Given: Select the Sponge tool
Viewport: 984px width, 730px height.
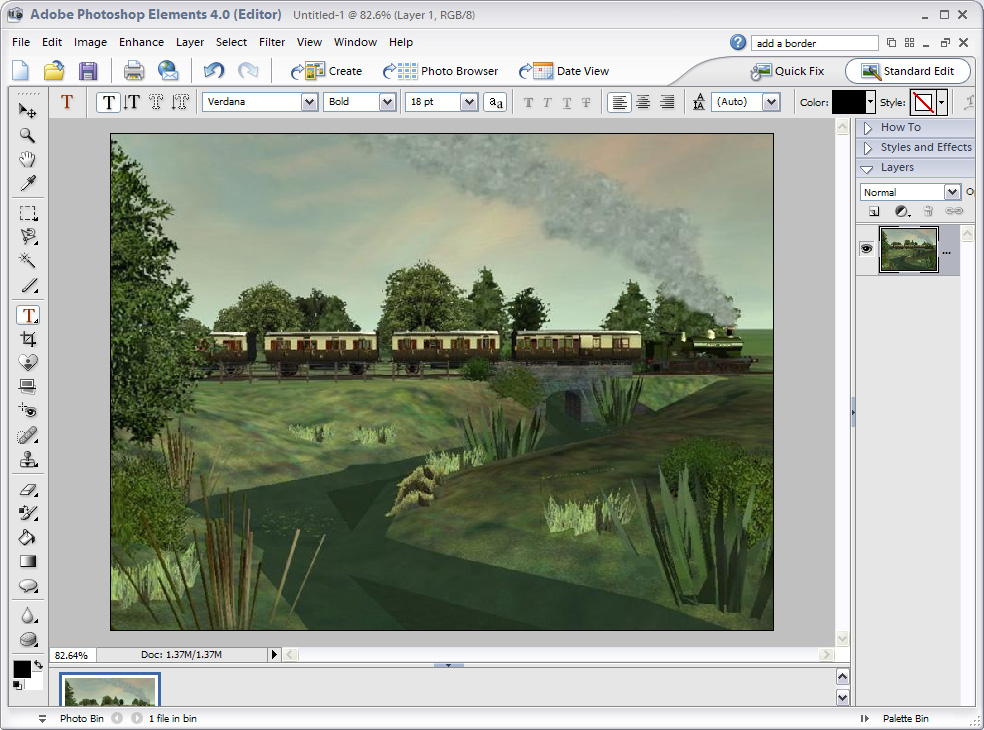Looking at the screenshot, I should (x=28, y=640).
